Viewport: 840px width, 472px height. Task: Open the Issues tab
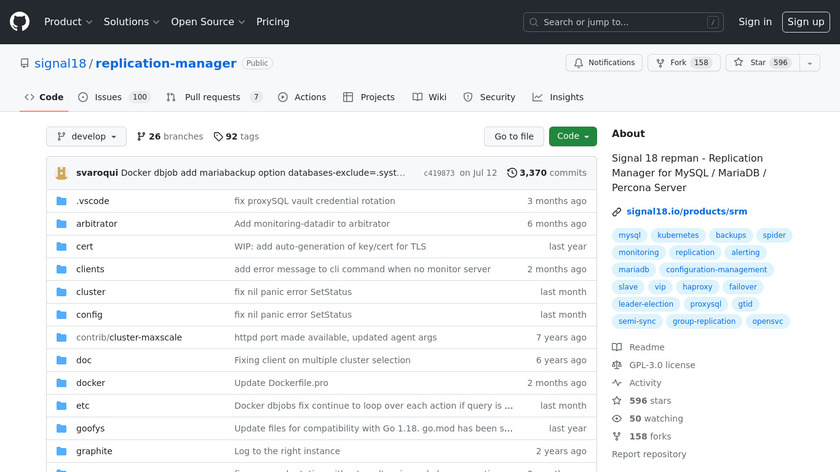tap(114, 97)
